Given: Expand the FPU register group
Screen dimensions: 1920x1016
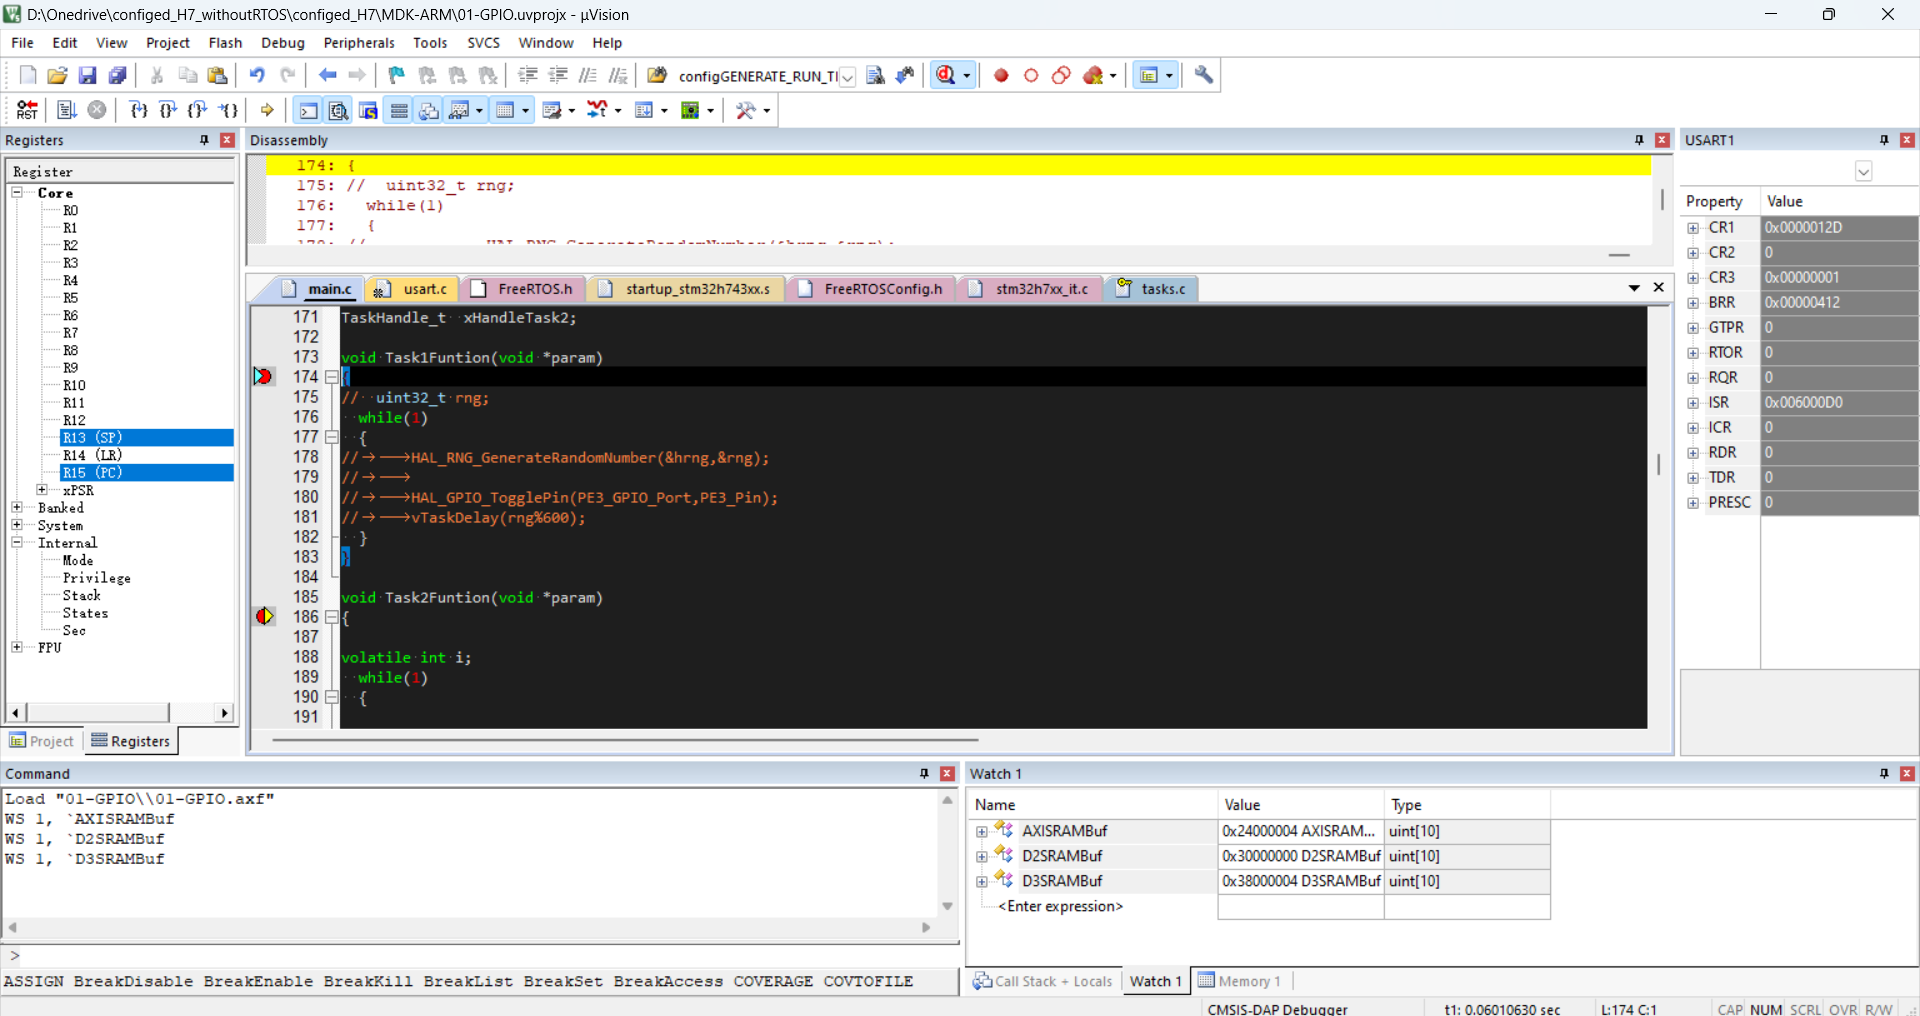Looking at the screenshot, I should (x=17, y=647).
